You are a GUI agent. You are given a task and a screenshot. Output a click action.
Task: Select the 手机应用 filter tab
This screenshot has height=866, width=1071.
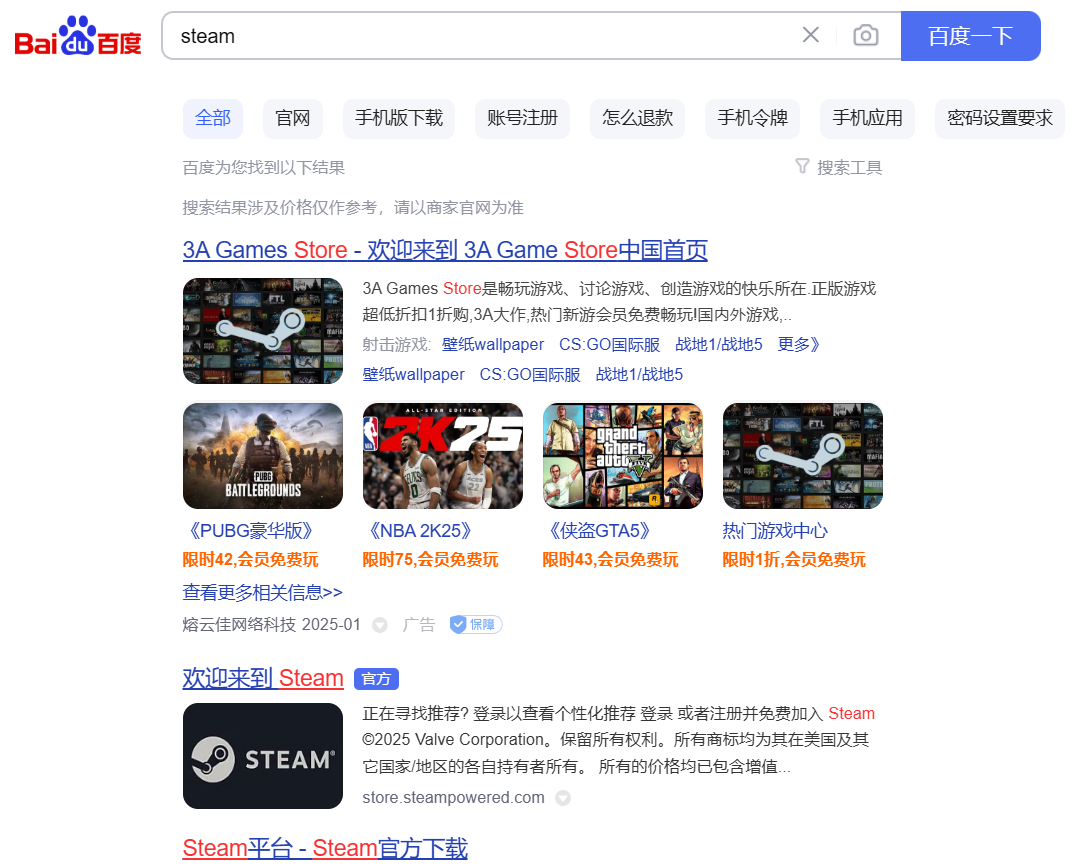(867, 118)
